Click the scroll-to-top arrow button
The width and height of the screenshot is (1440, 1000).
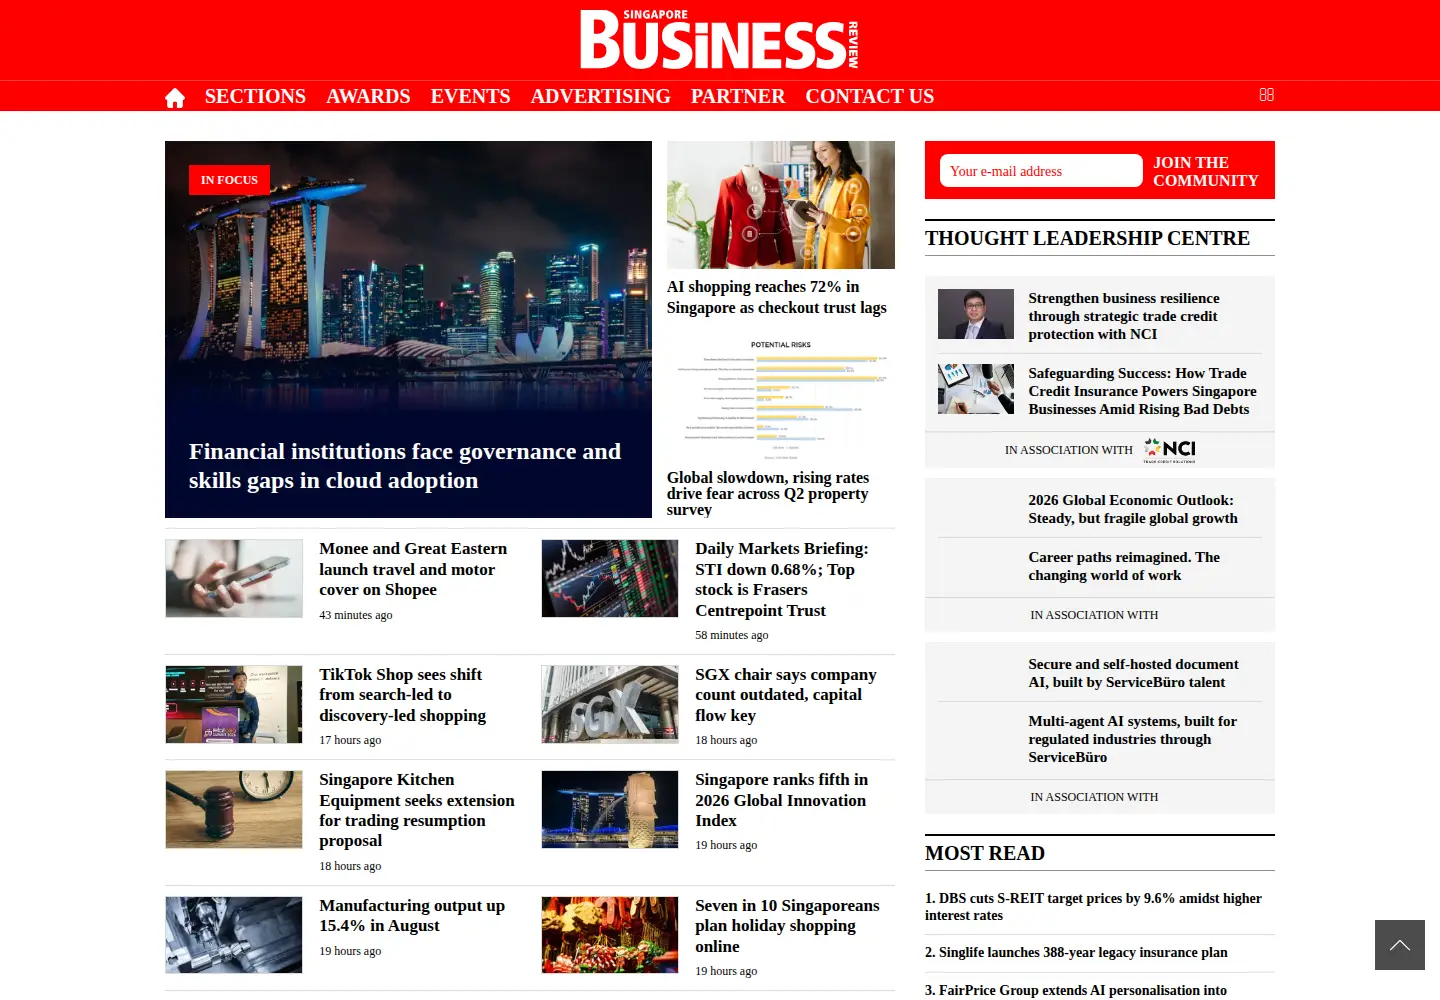1400,945
